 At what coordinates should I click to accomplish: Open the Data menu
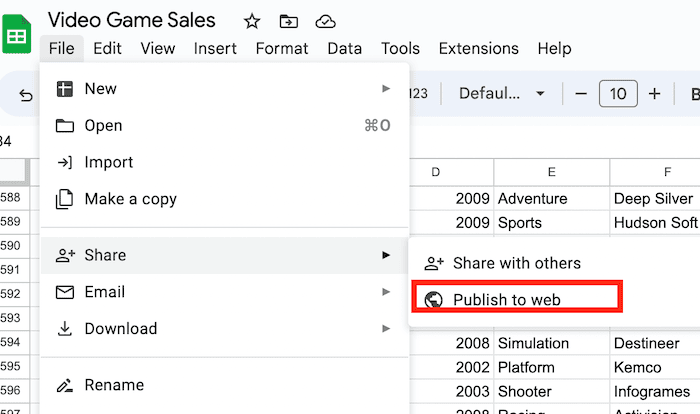coord(344,48)
